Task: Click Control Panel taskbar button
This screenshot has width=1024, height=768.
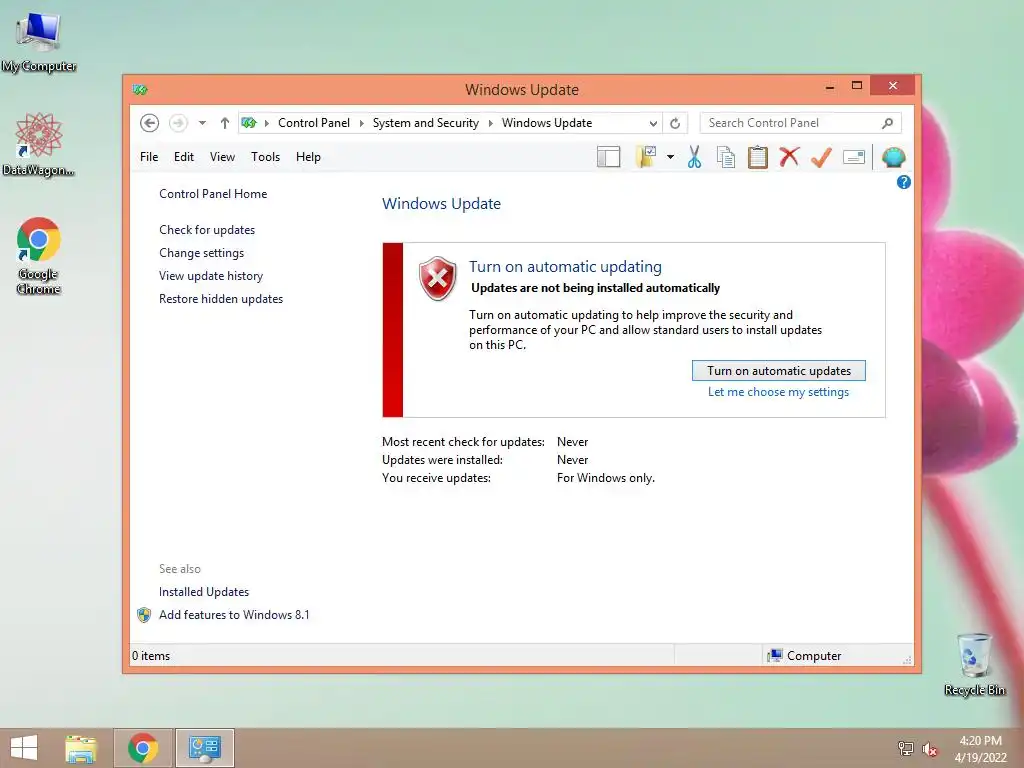Action: click(205, 748)
